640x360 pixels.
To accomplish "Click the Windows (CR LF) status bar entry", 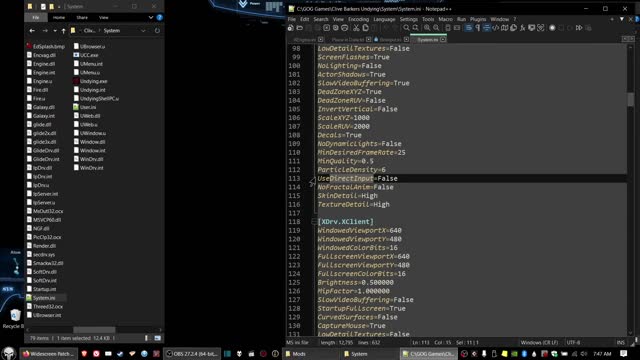I will click(539, 342).
